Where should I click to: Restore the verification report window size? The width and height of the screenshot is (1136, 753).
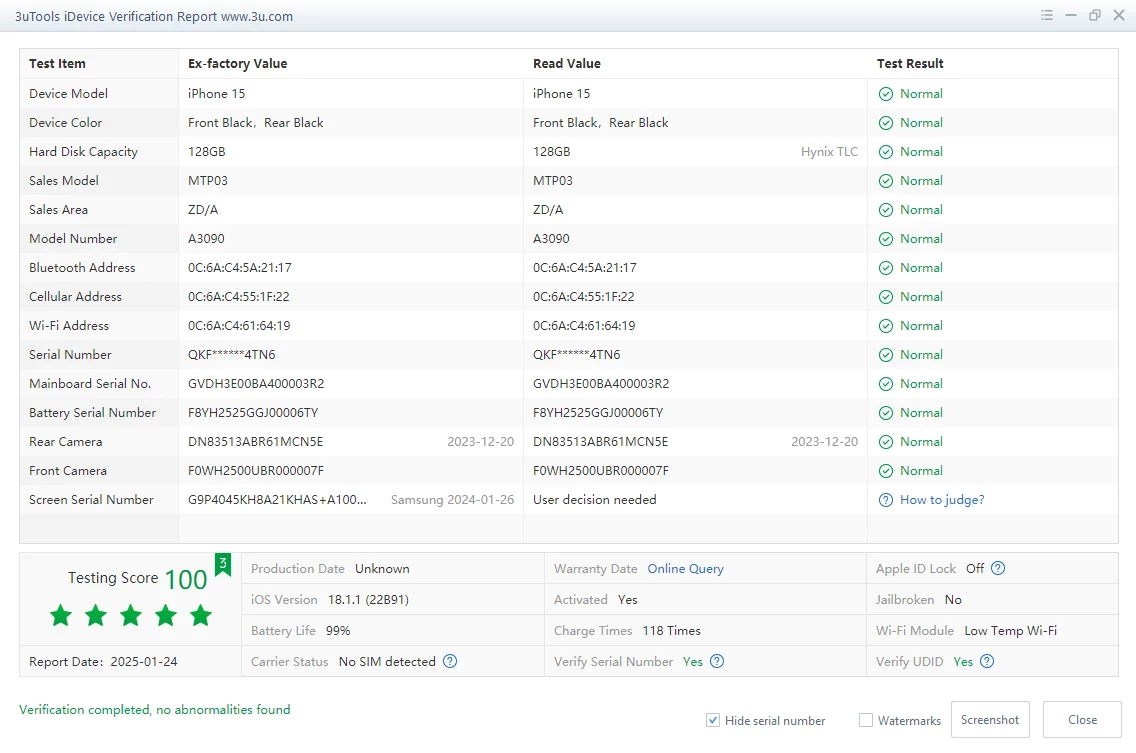coord(1095,15)
